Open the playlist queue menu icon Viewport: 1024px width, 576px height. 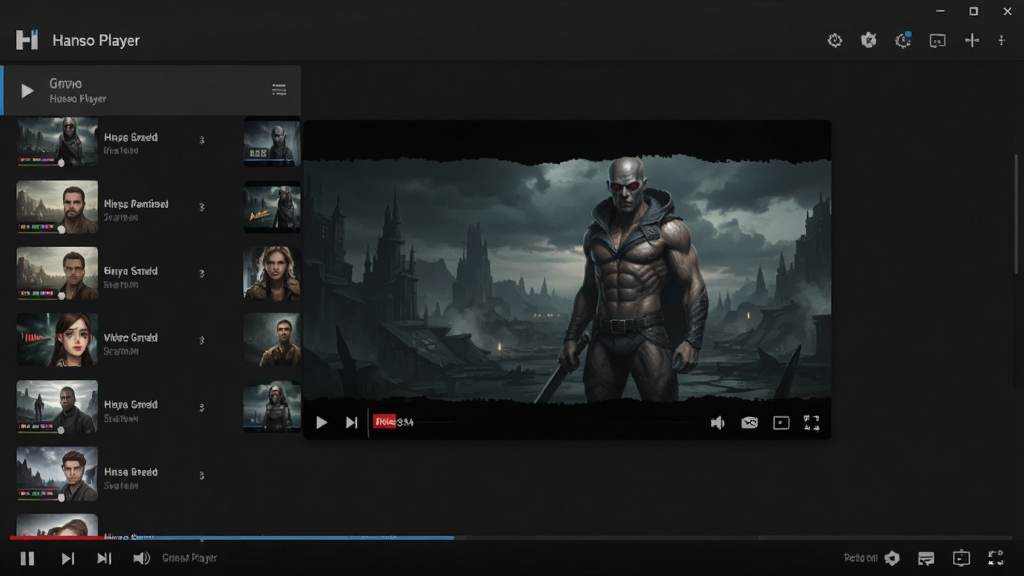pos(279,89)
